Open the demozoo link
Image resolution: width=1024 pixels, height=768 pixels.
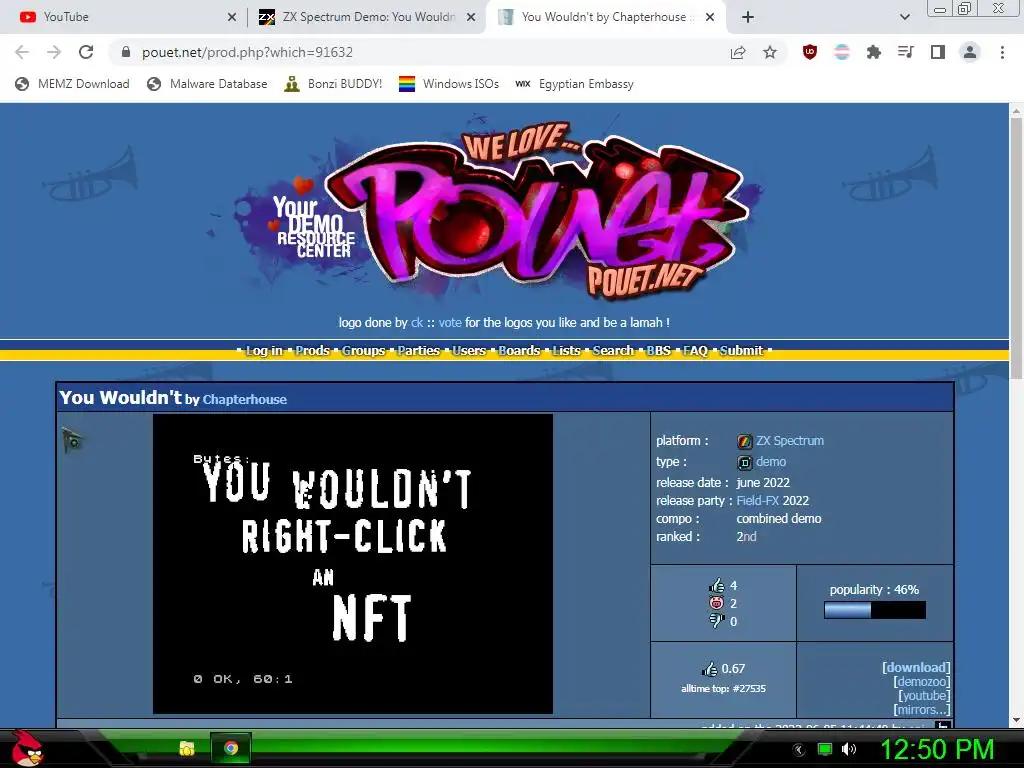pos(921,682)
